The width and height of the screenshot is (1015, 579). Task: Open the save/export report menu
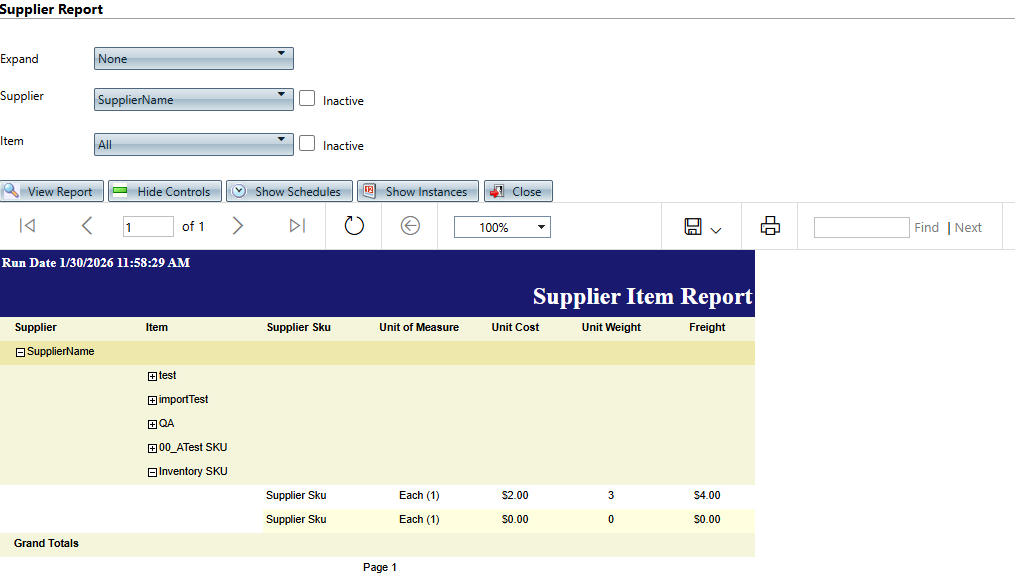pos(702,227)
